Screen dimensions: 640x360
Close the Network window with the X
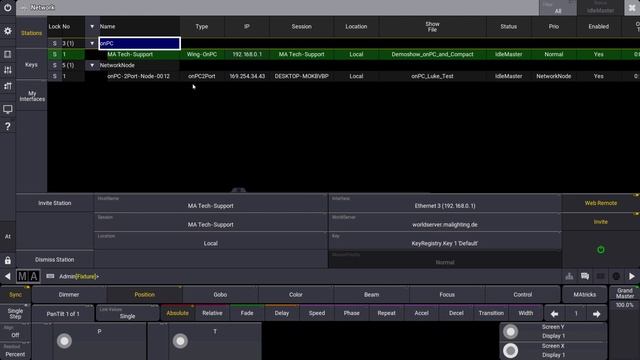click(x=632, y=8)
